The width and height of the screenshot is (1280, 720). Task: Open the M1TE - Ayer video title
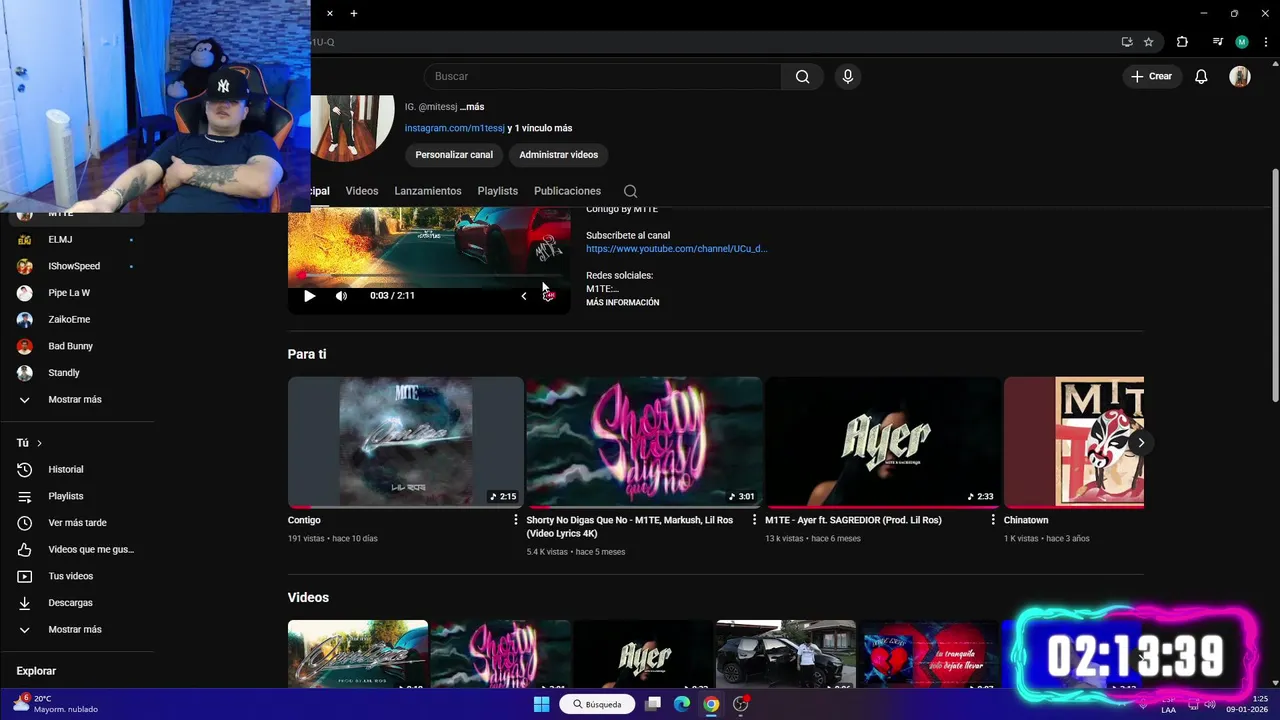[853, 520]
